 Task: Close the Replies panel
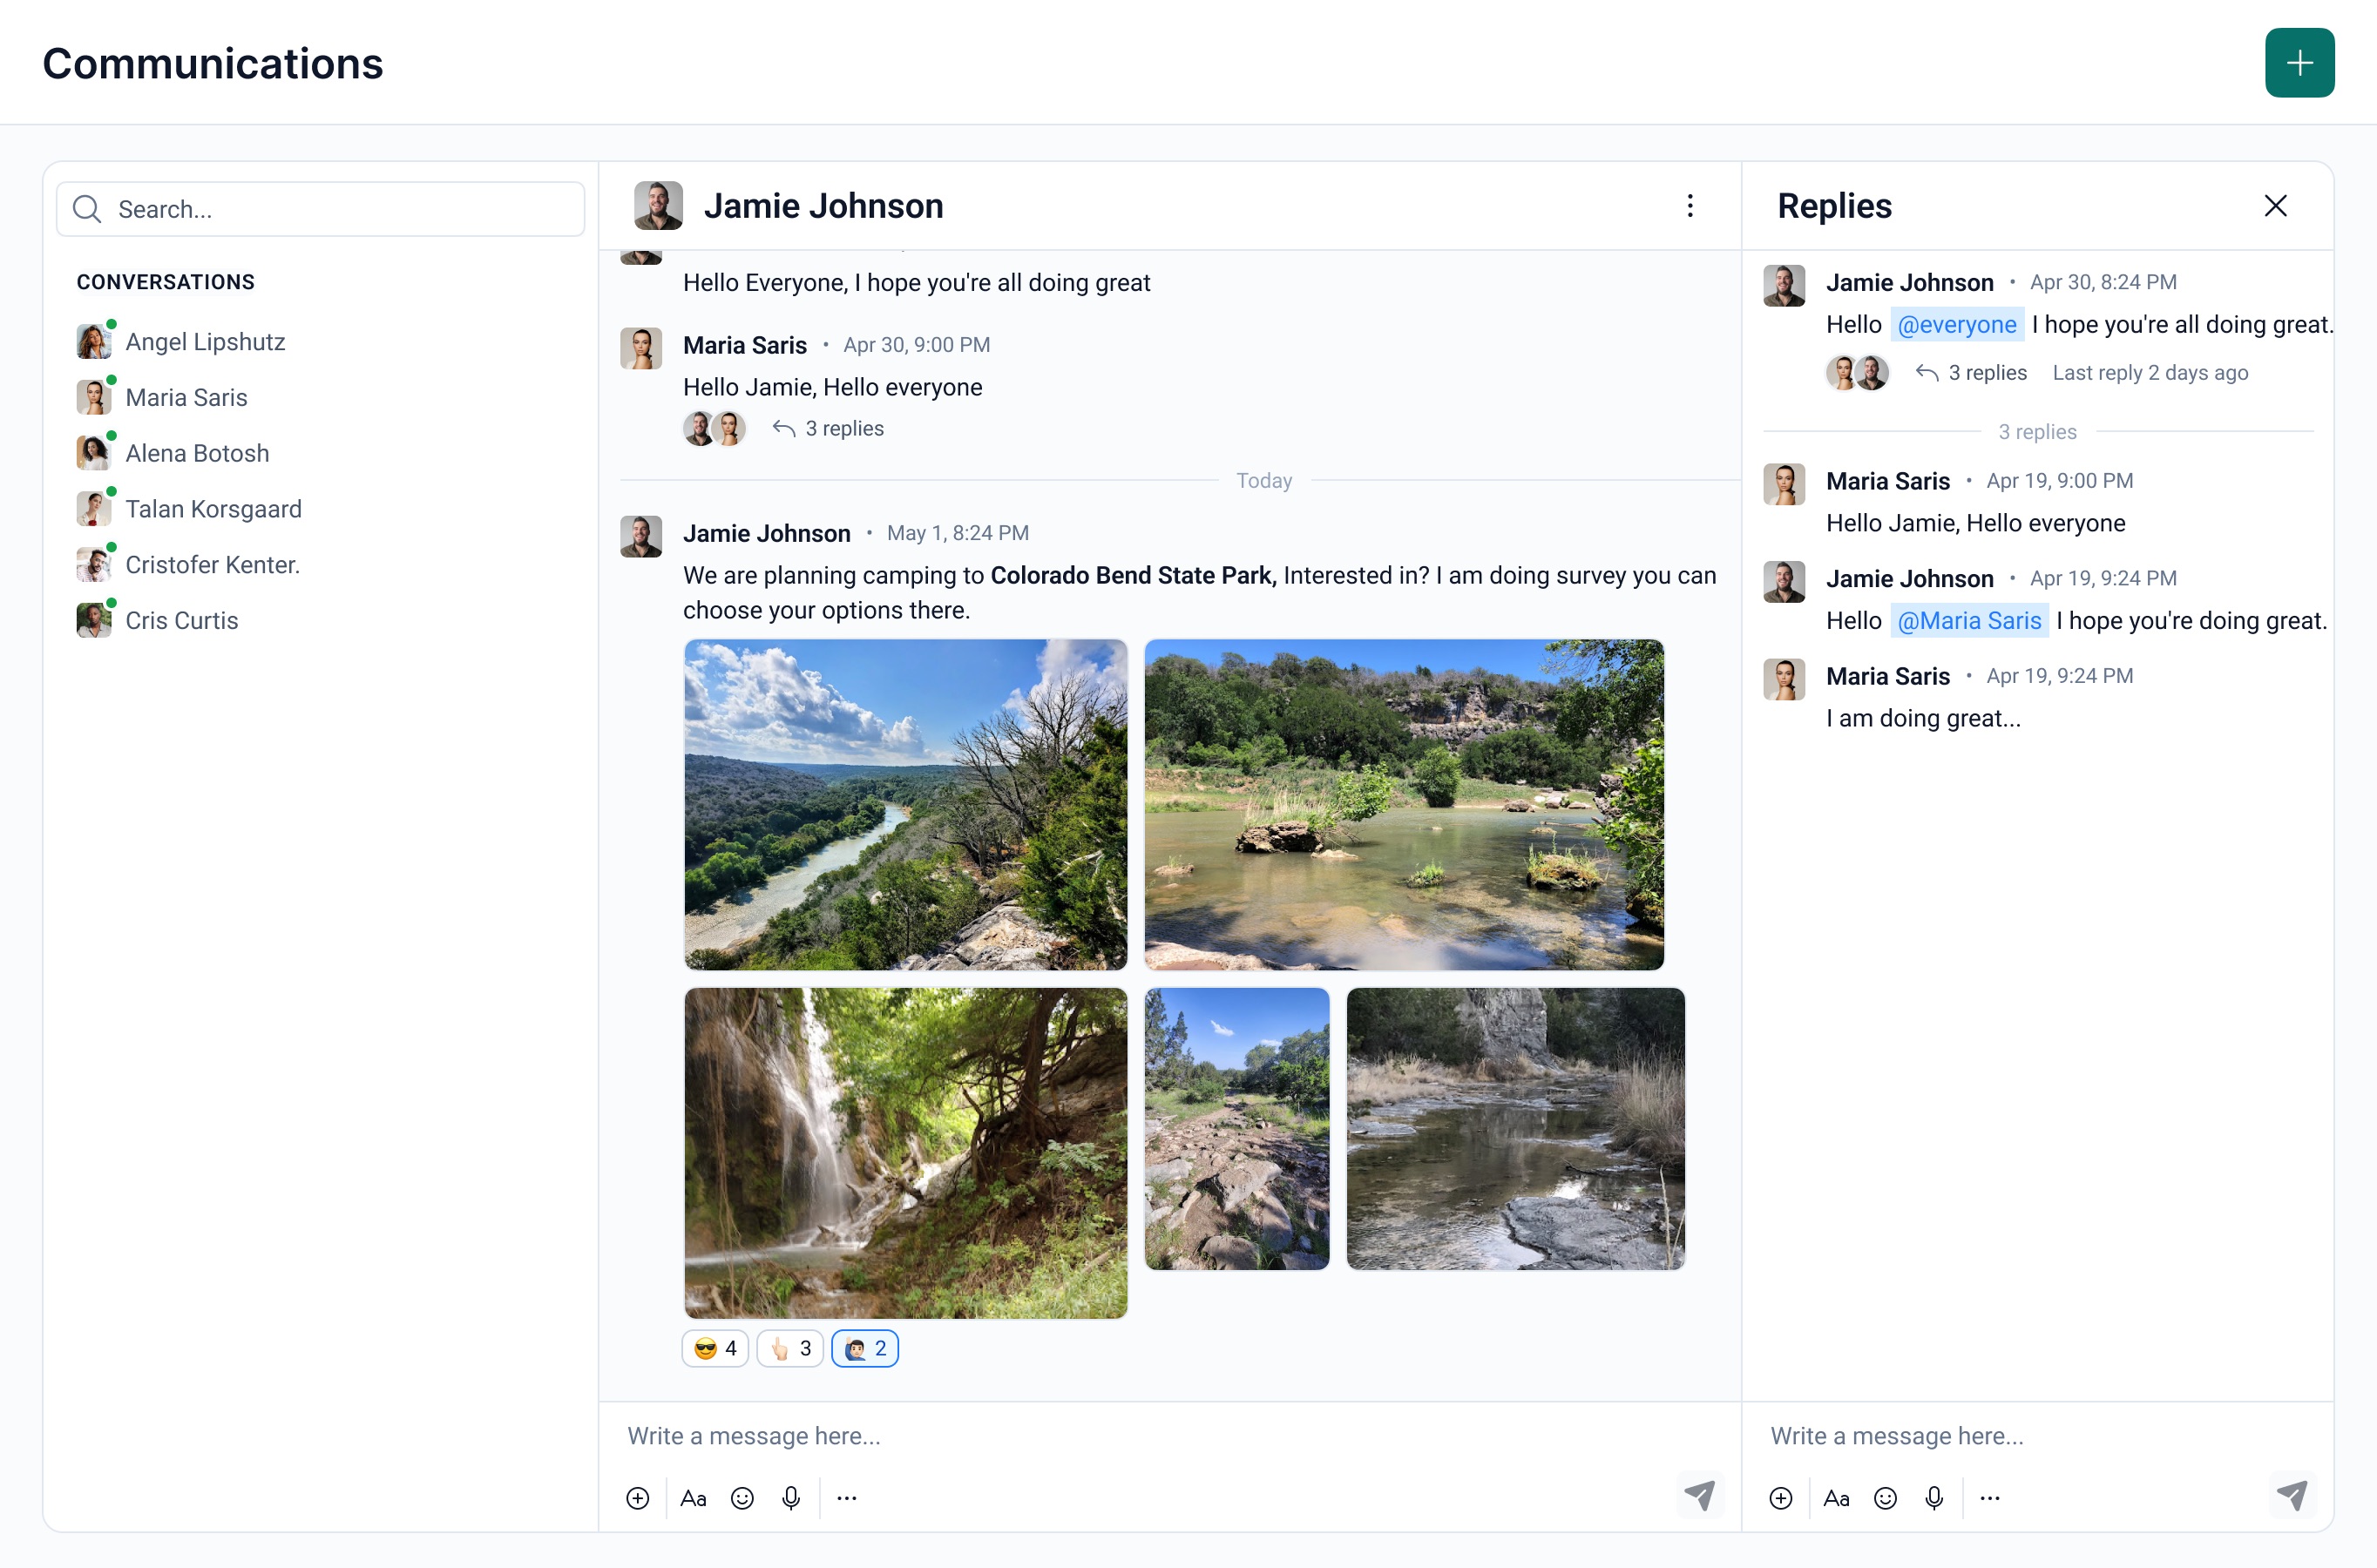(2275, 206)
